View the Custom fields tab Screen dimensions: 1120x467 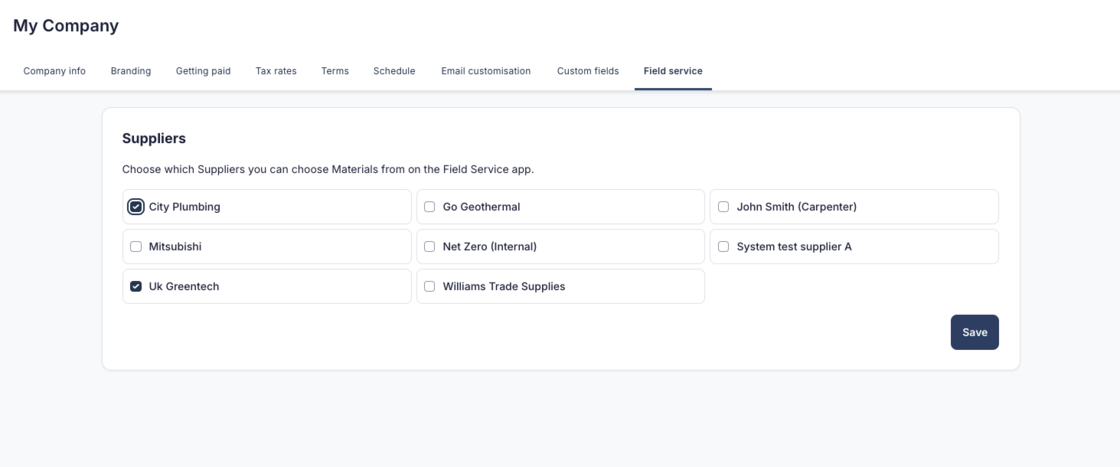[588, 71]
